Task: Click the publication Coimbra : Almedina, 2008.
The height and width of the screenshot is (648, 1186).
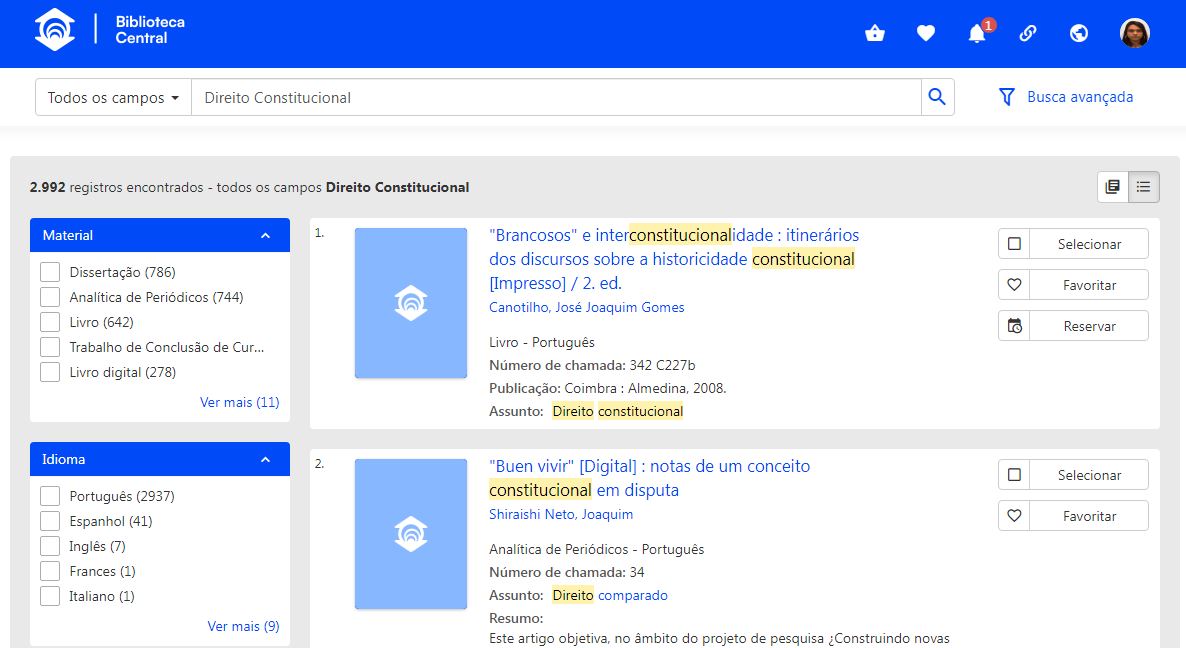Action: click(645, 388)
